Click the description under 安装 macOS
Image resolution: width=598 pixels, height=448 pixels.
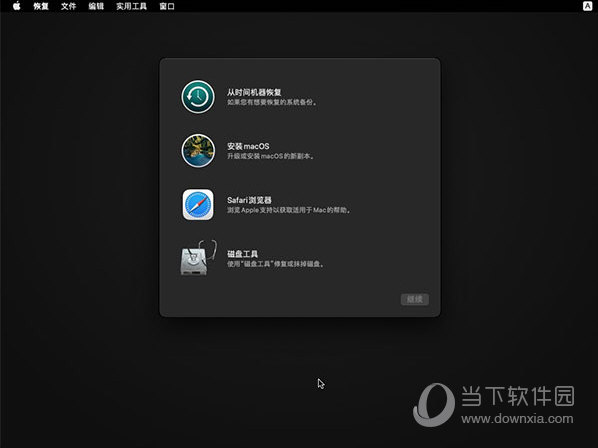click(x=270, y=156)
